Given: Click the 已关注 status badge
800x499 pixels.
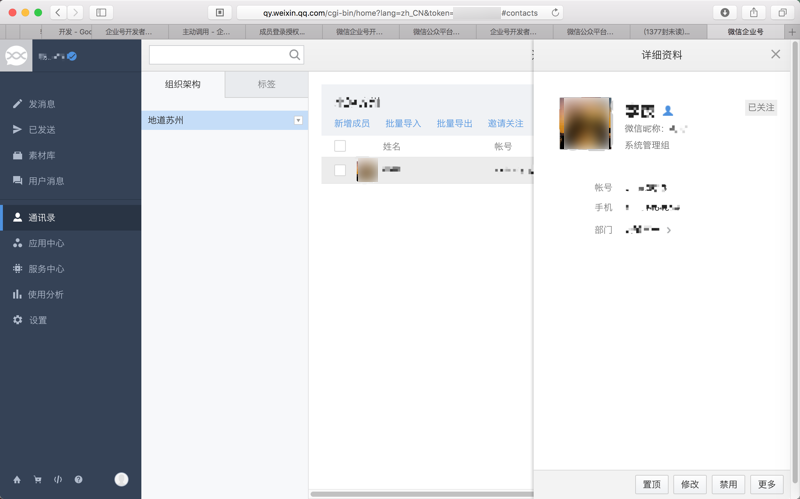Looking at the screenshot, I should tap(761, 107).
